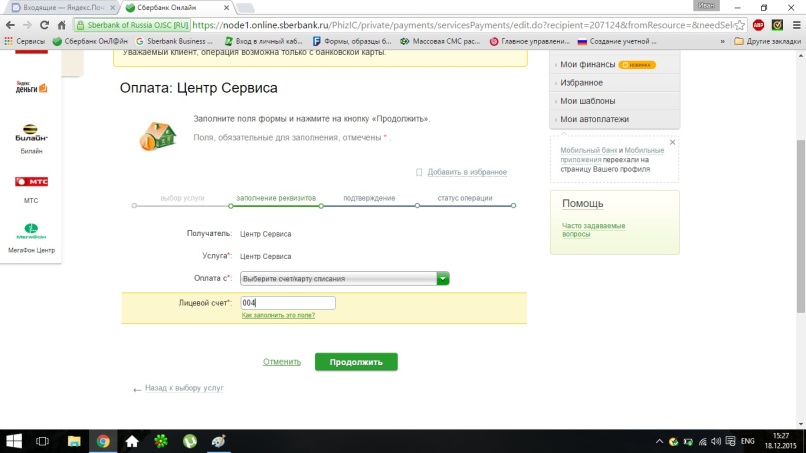Viewport: 806px width, 453px height.
Task: Open Windows Start menu
Action: tap(14, 441)
